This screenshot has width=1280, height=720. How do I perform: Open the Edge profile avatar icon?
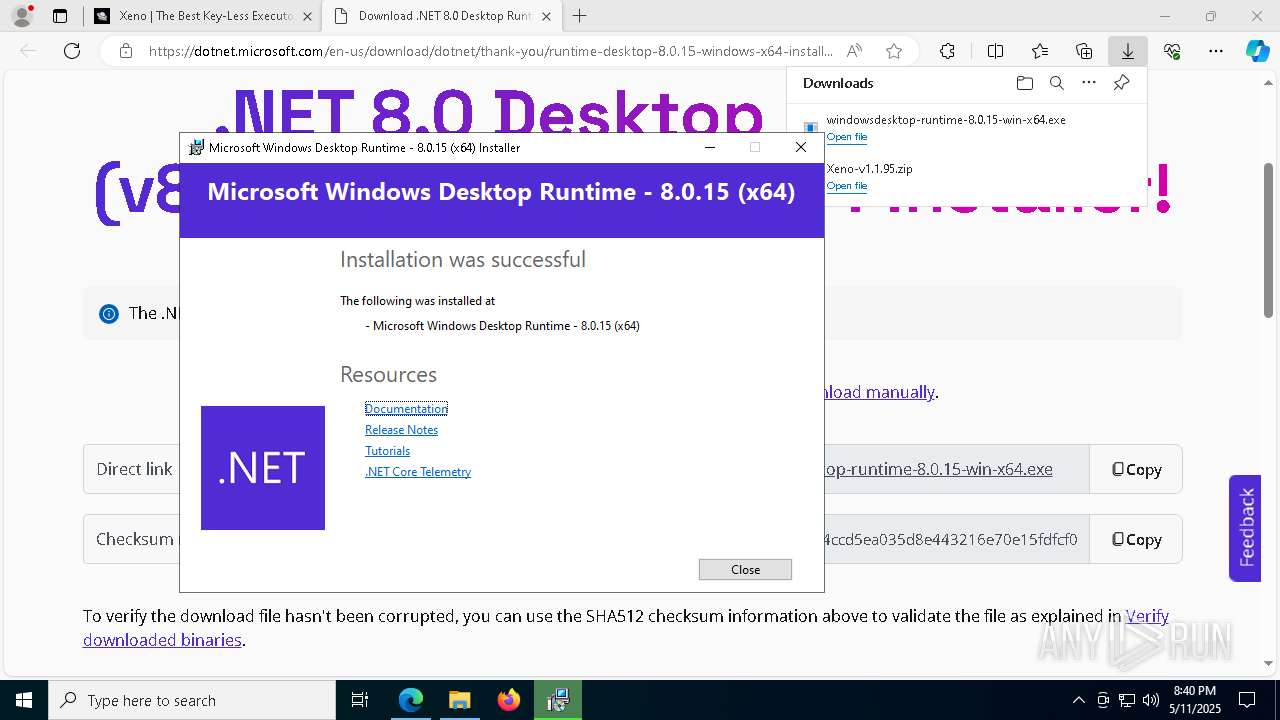[x=22, y=16]
